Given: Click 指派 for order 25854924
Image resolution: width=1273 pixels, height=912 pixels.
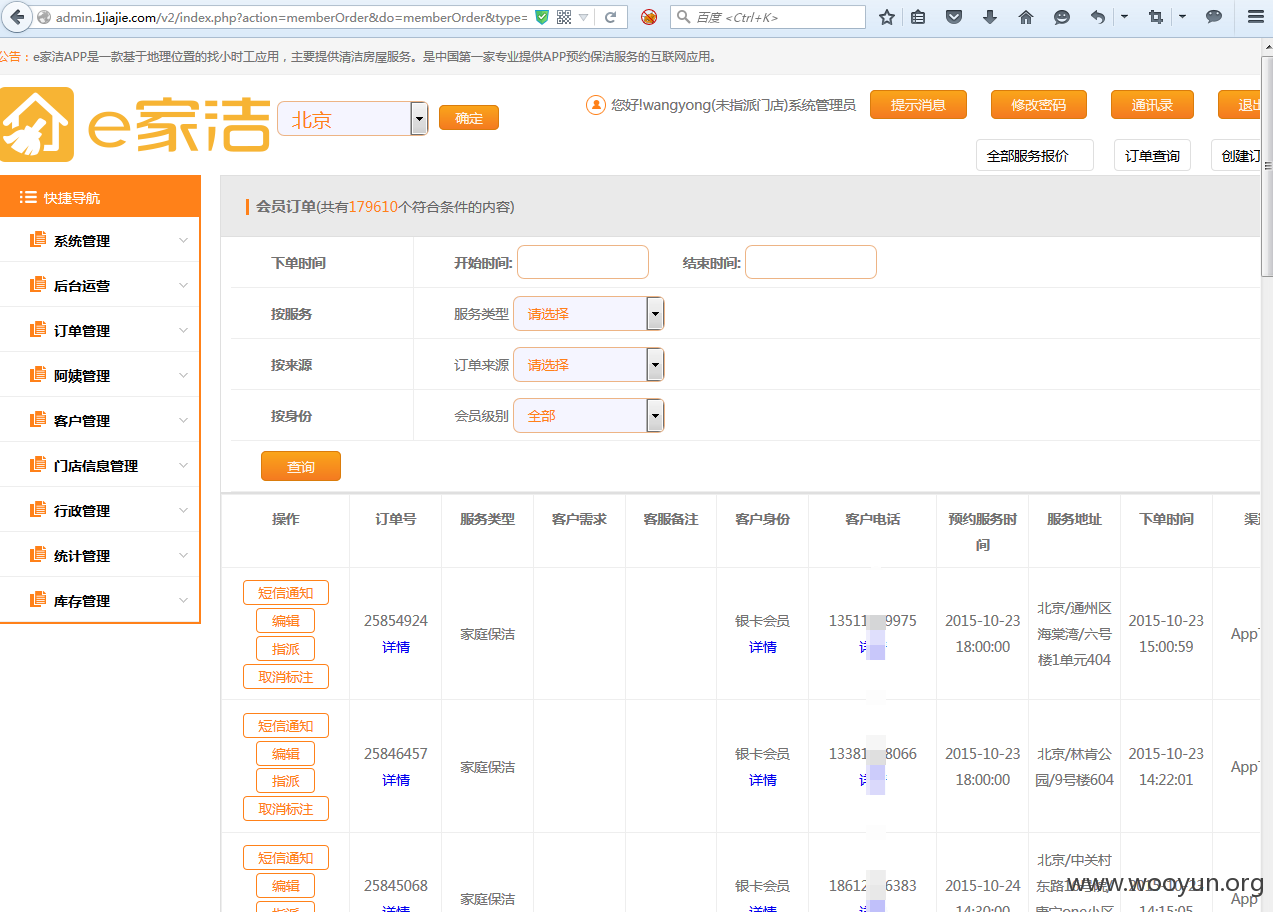Looking at the screenshot, I should [x=286, y=649].
